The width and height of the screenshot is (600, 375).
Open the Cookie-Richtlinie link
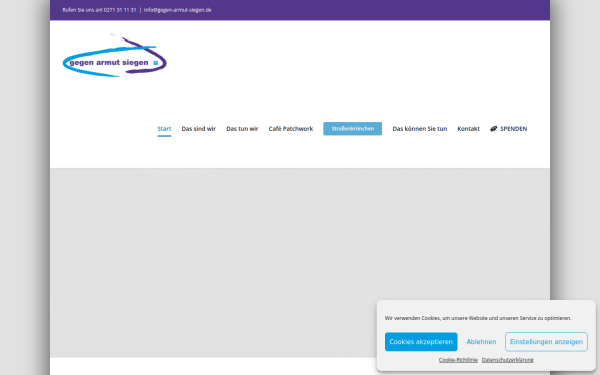pos(458,360)
